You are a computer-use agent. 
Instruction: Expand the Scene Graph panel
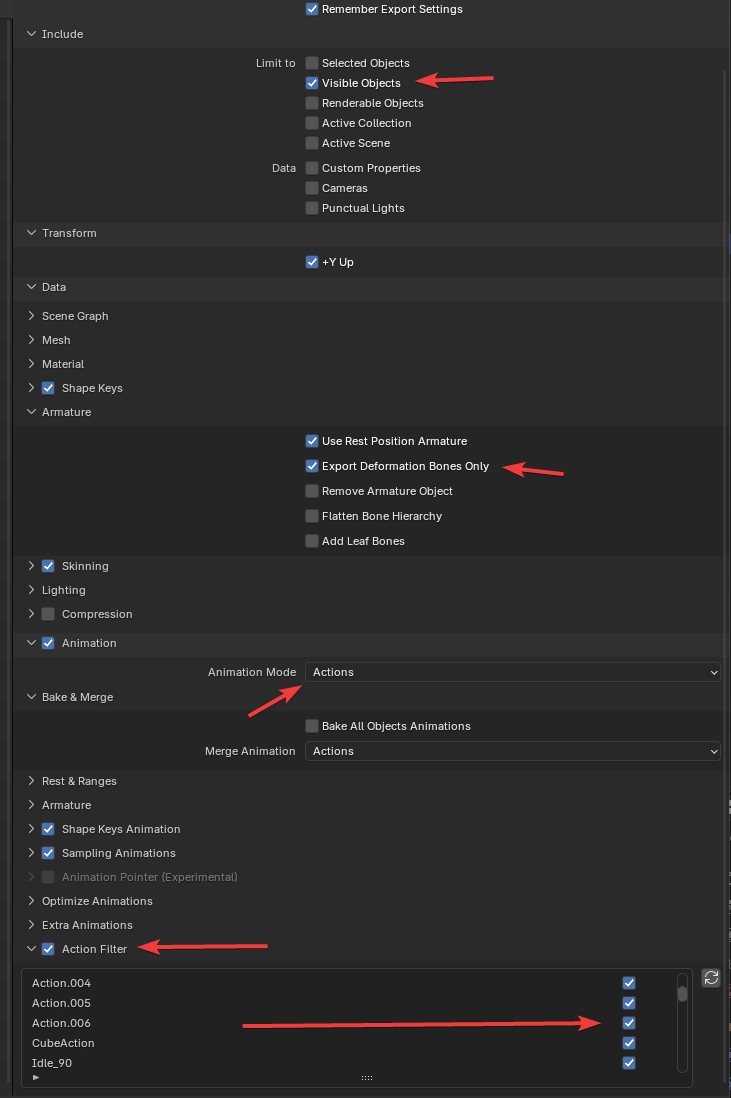(32, 316)
